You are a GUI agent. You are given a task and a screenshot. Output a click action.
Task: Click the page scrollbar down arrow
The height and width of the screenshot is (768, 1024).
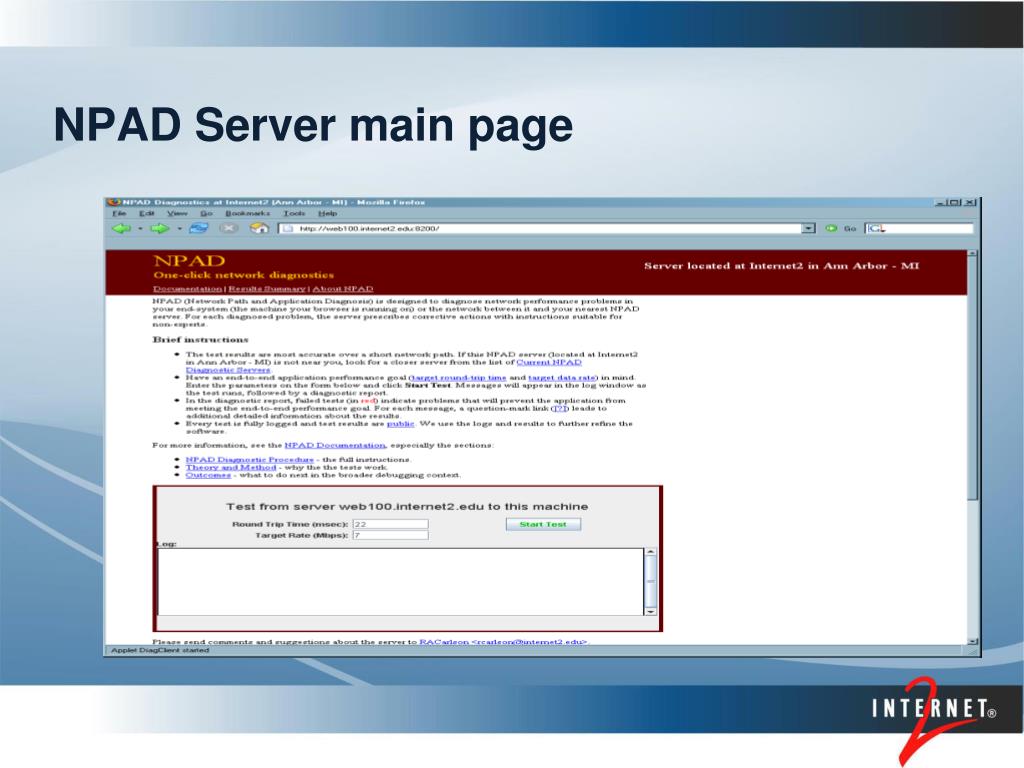pyautogui.click(x=972, y=641)
